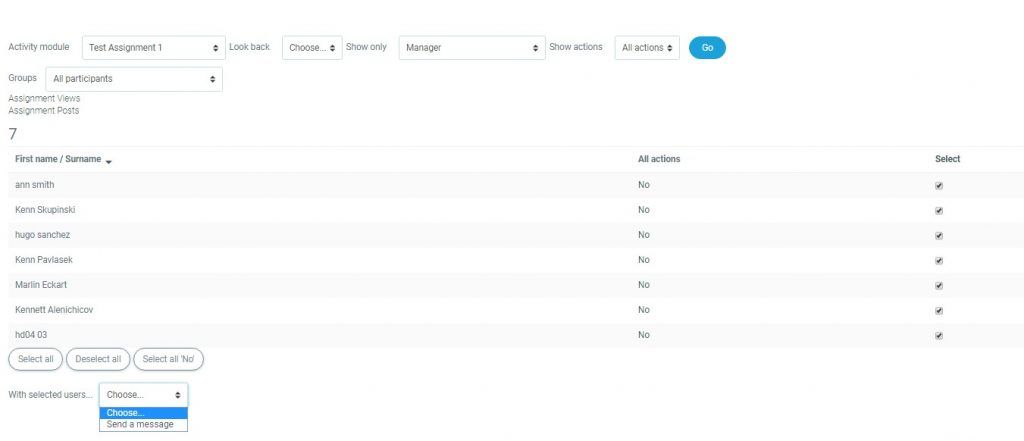Open the Show only Manager dropdown
The height and width of the screenshot is (441, 1024).
pyautogui.click(x=471, y=47)
